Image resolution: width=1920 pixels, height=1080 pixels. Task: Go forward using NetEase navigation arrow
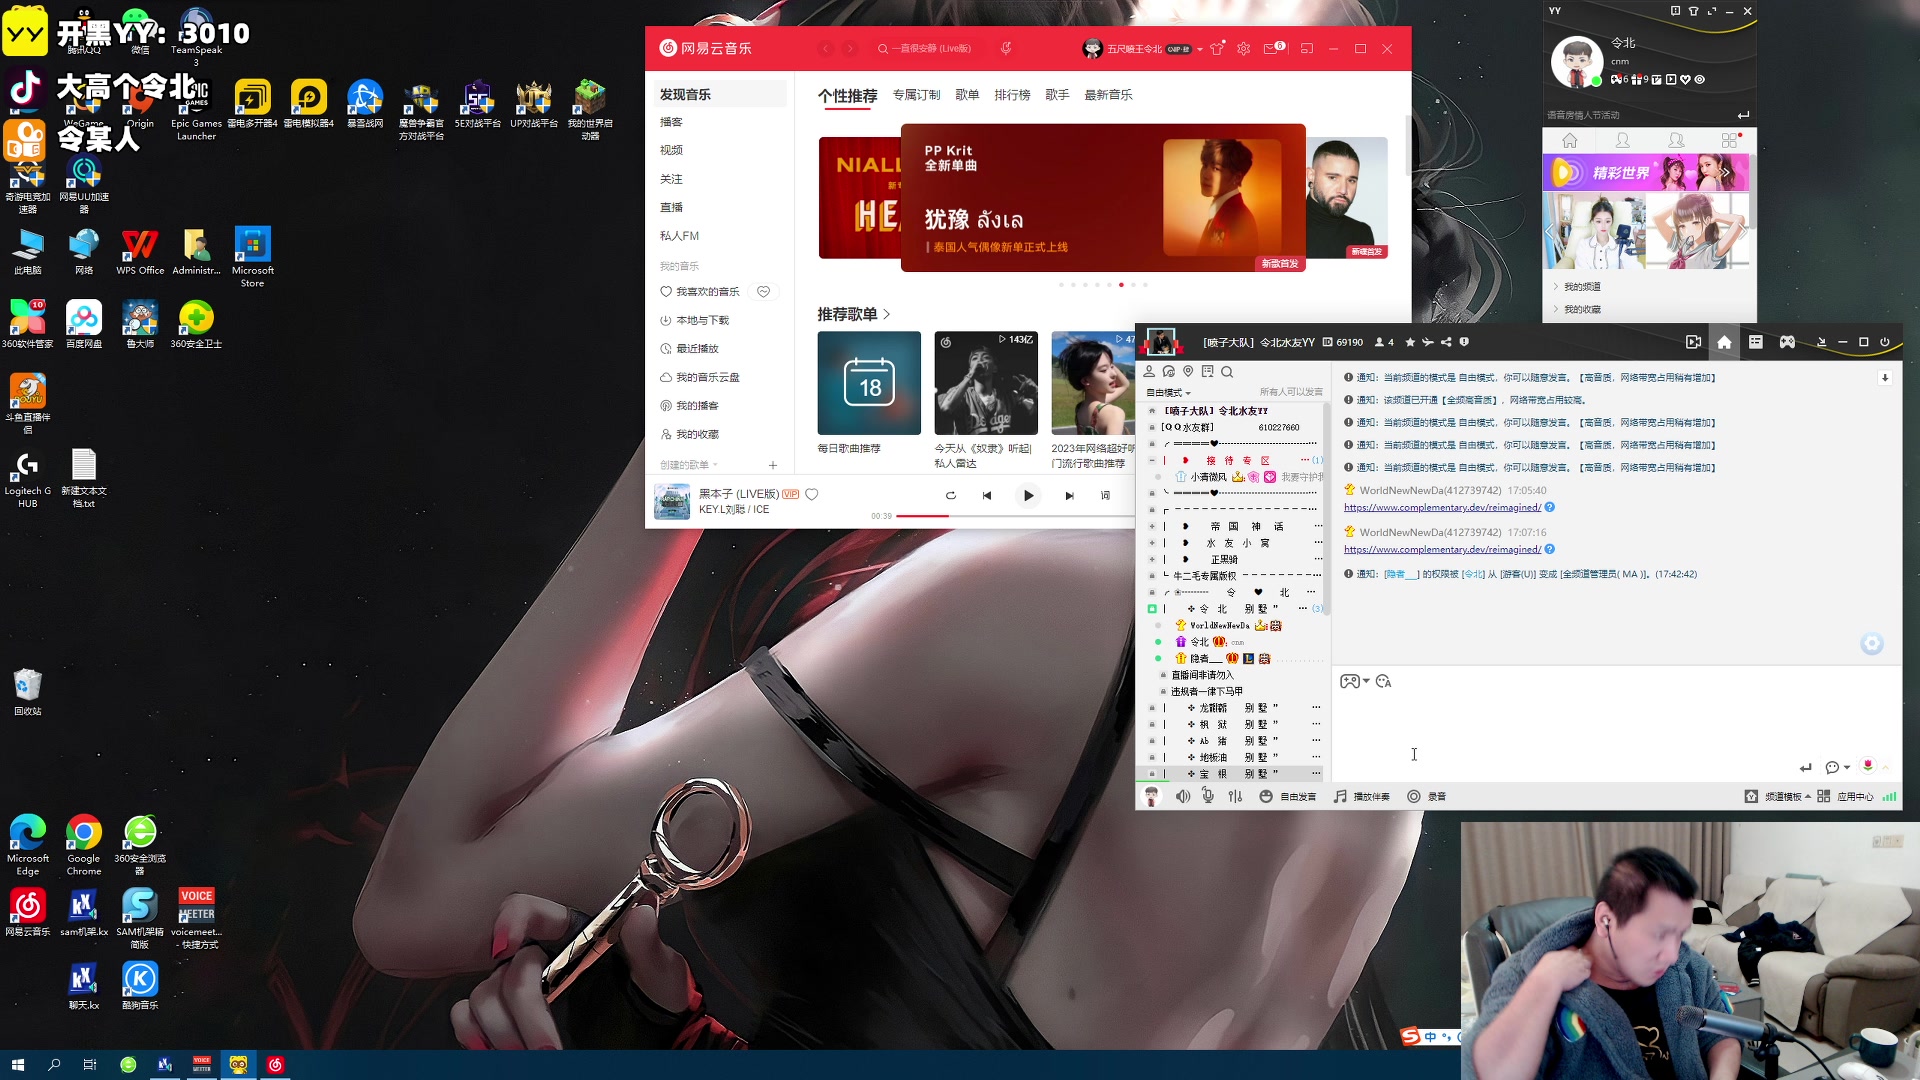click(x=850, y=48)
